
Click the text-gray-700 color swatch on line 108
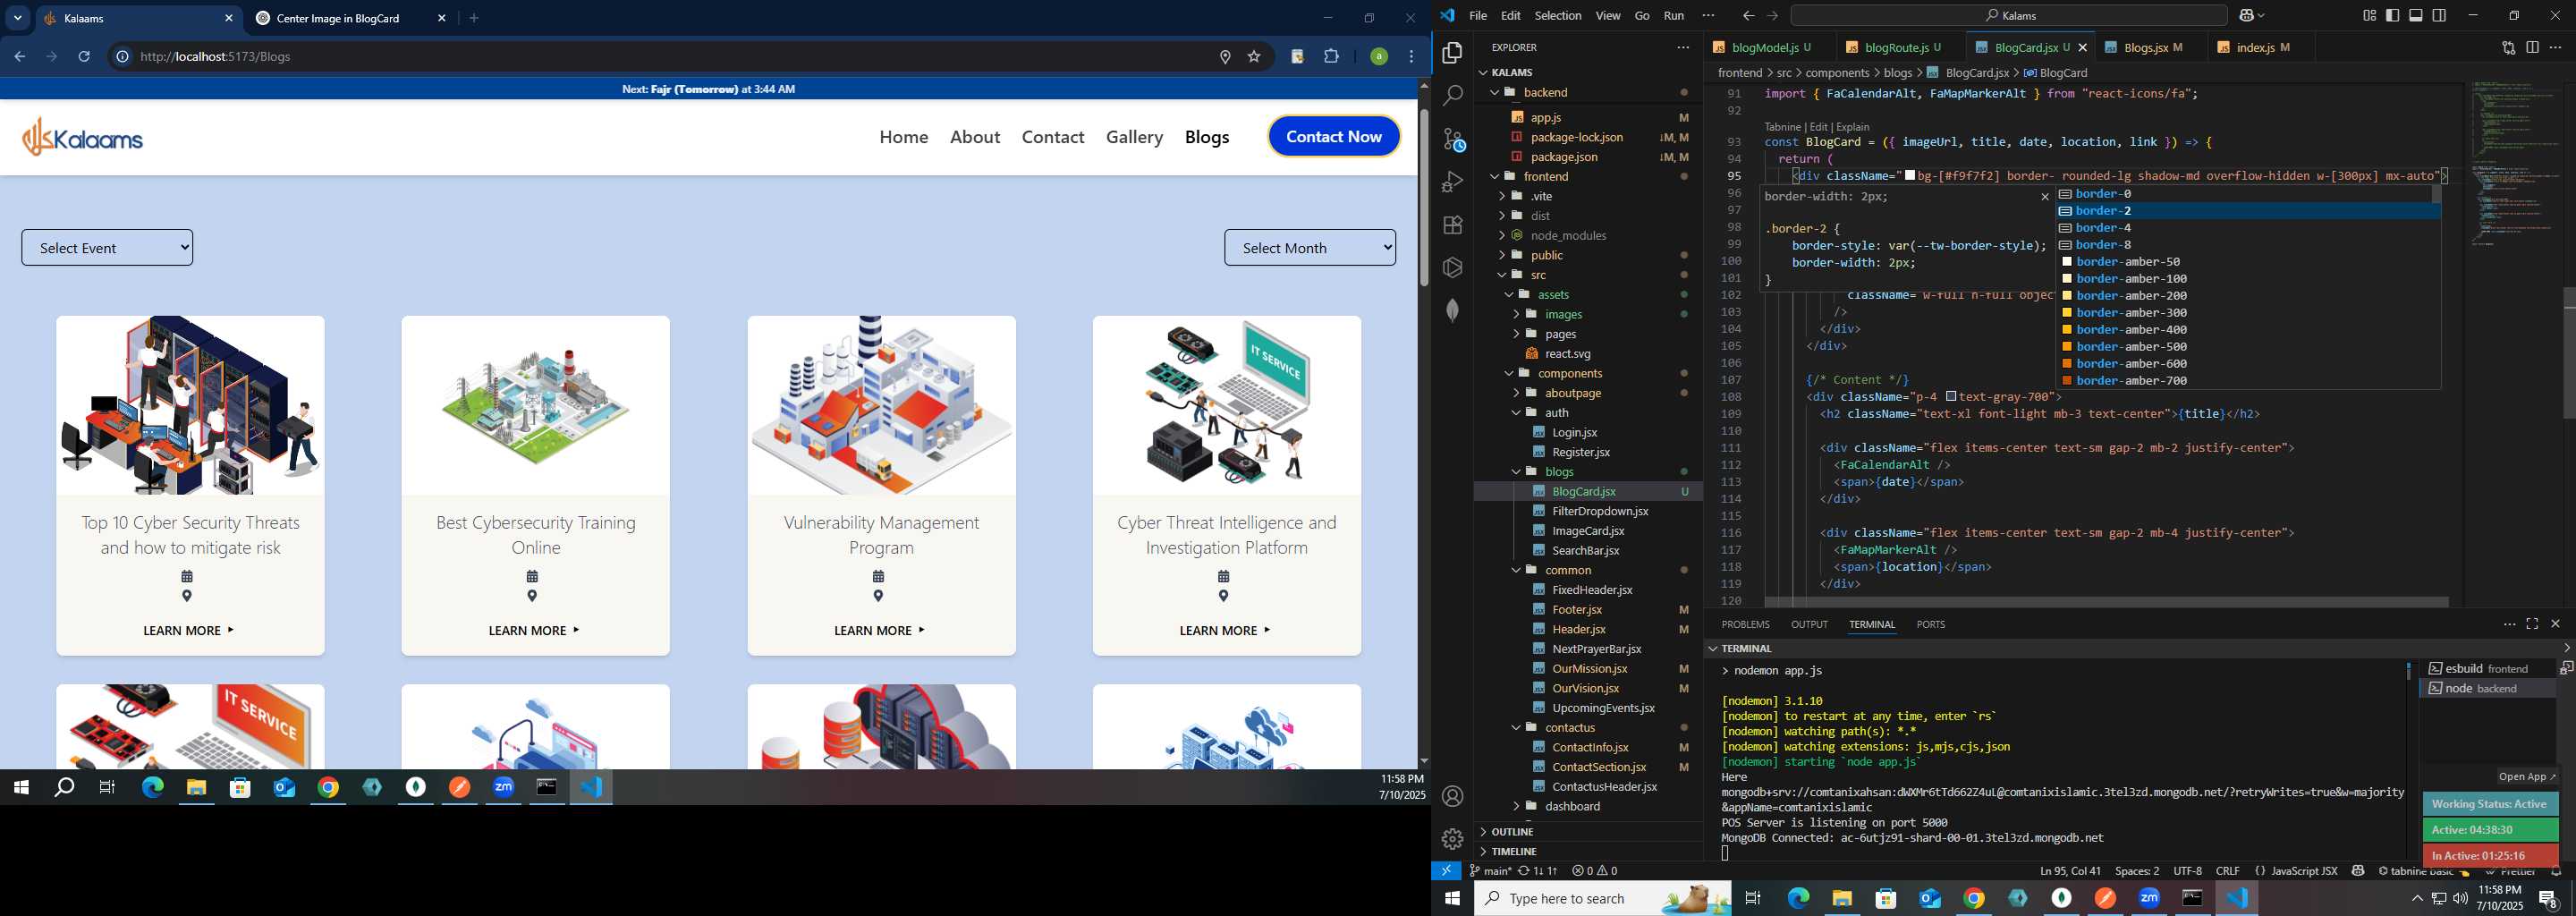click(x=1951, y=397)
